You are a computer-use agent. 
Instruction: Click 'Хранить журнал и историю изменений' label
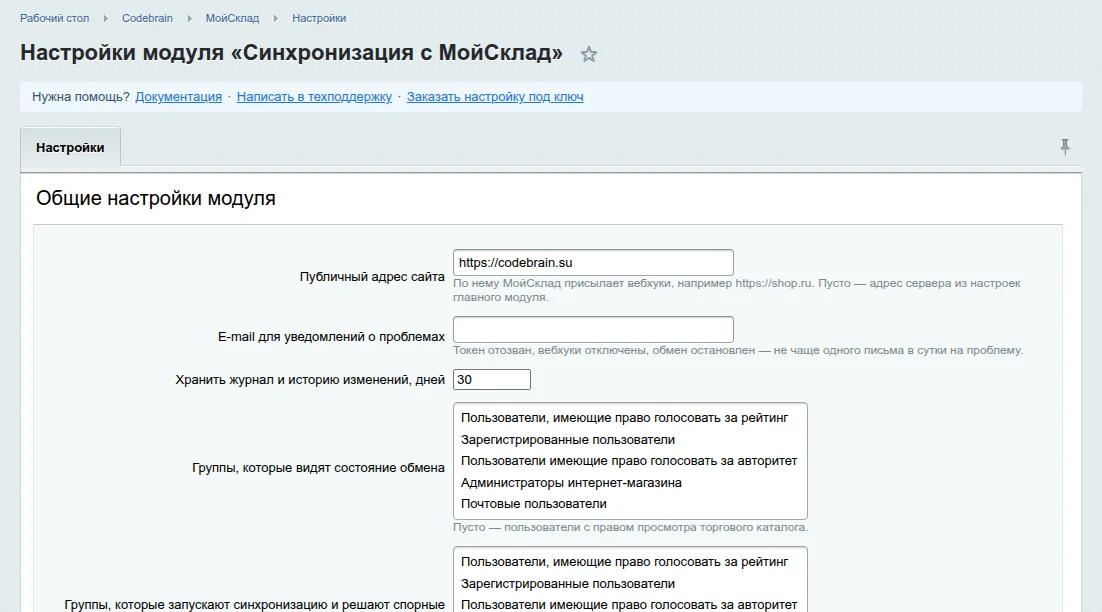tap(310, 380)
